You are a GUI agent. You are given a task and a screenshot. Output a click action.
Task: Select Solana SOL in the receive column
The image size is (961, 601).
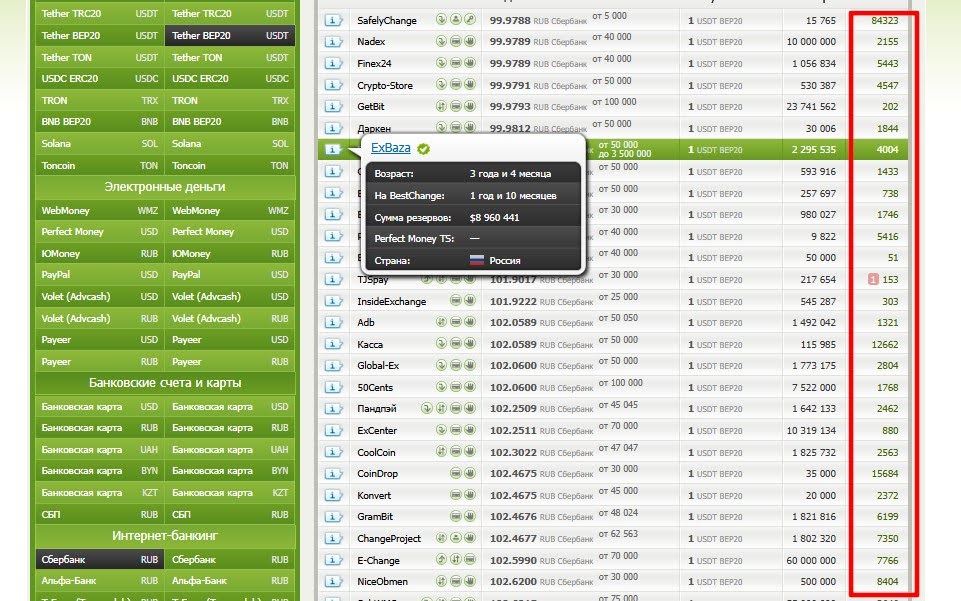point(230,143)
